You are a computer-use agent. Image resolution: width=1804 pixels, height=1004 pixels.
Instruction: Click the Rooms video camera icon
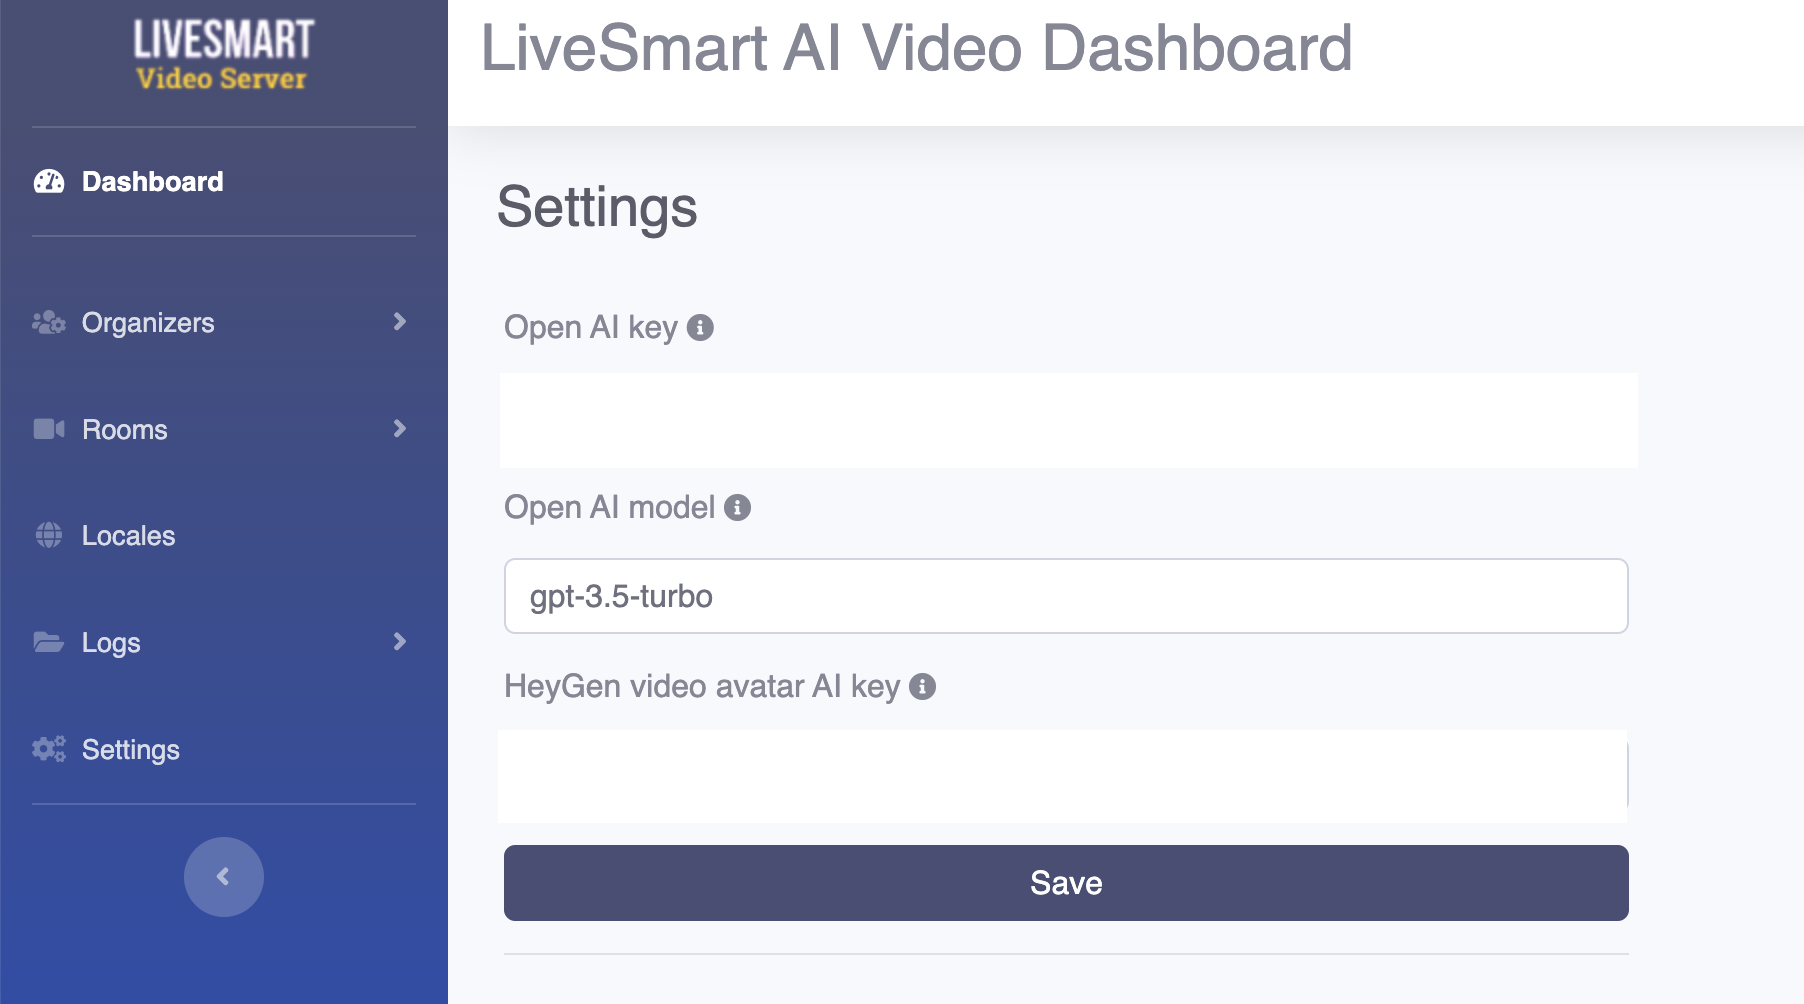pyautogui.click(x=49, y=429)
